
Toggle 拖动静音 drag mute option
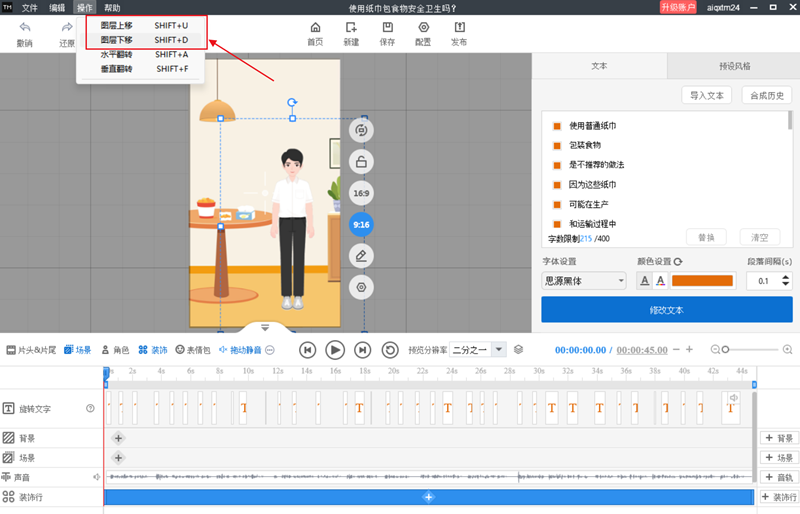point(240,350)
